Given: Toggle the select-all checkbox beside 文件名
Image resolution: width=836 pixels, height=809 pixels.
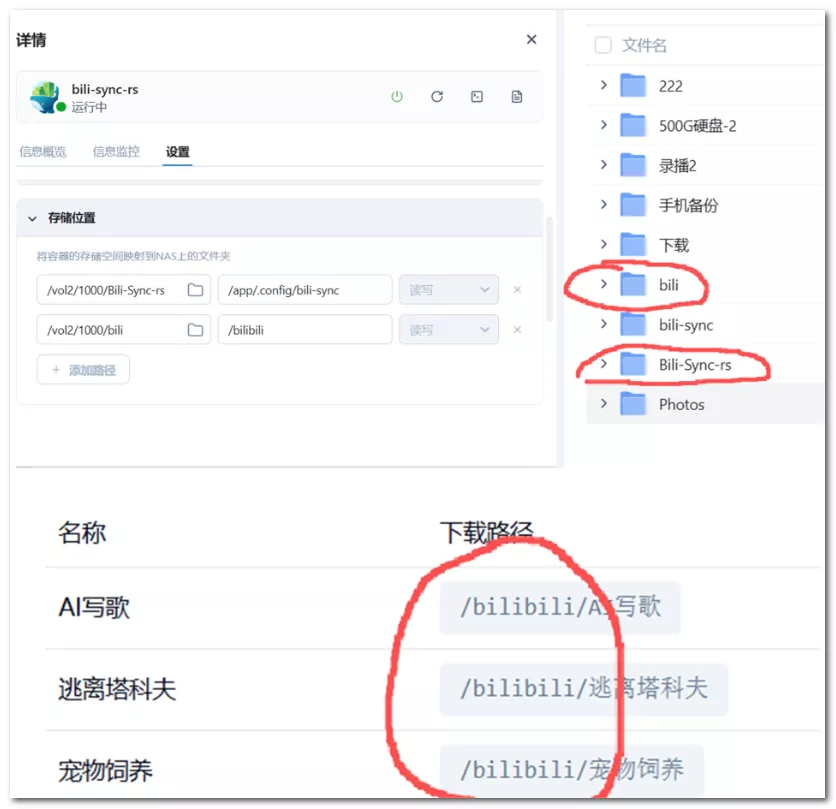Looking at the screenshot, I should click(603, 45).
